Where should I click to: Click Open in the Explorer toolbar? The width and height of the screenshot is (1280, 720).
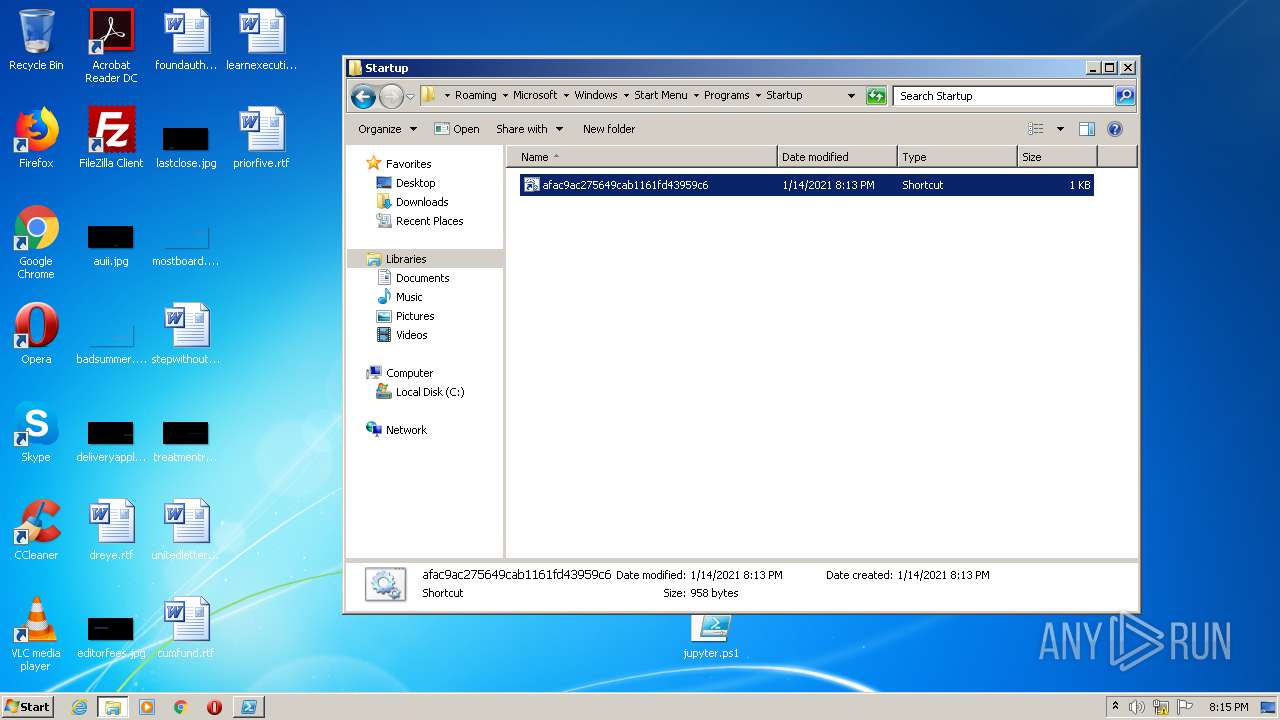(457, 129)
